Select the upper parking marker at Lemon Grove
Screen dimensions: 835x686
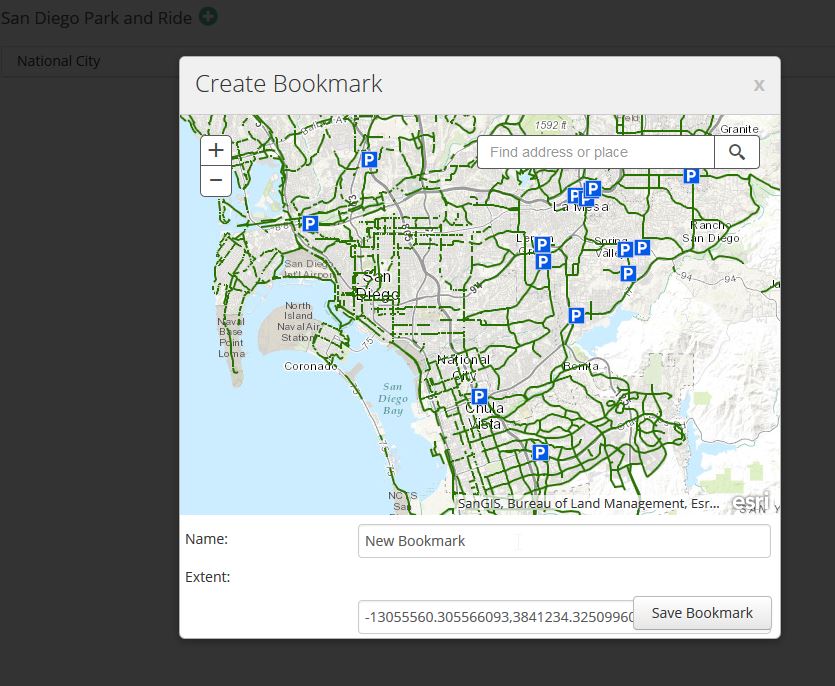pos(542,244)
